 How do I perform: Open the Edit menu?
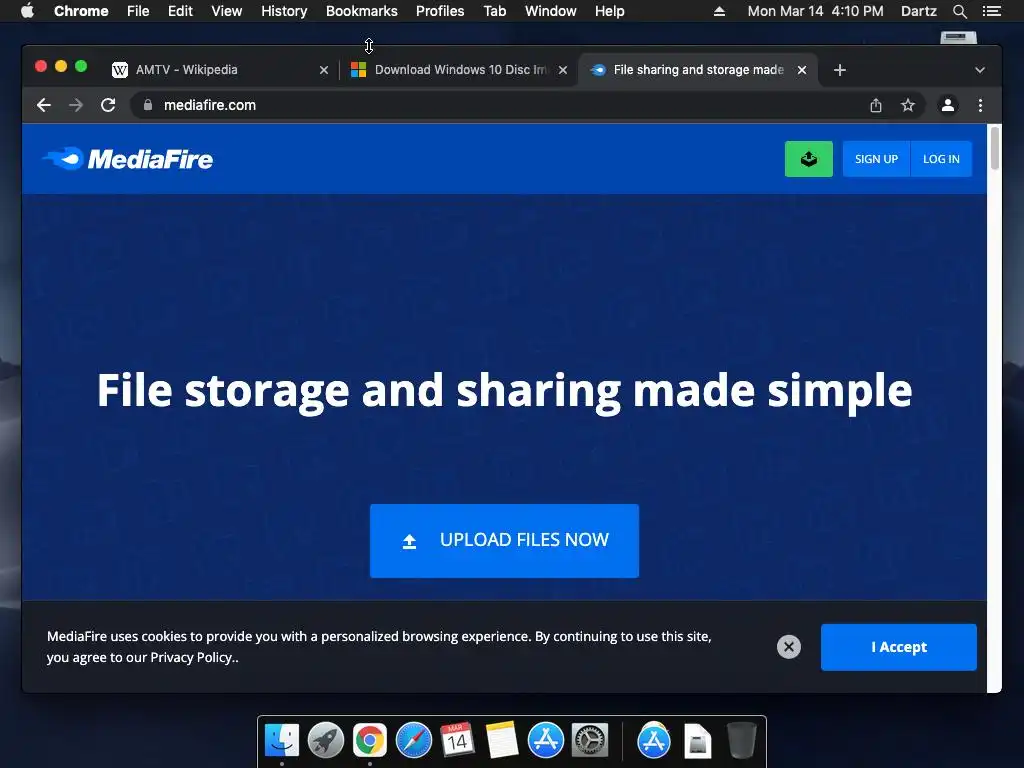pyautogui.click(x=180, y=11)
